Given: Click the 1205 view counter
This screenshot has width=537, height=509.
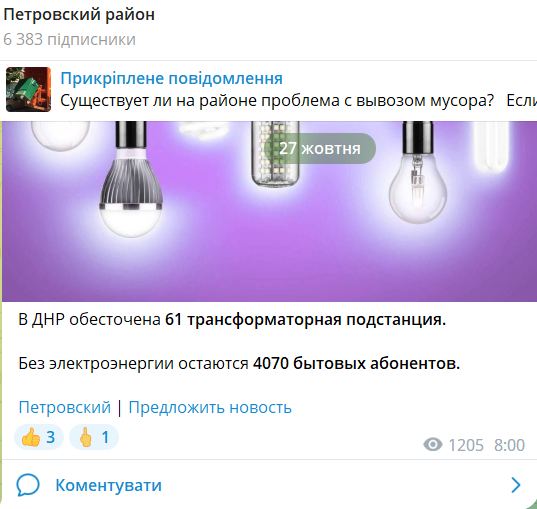Looking at the screenshot, I should click(x=466, y=445).
